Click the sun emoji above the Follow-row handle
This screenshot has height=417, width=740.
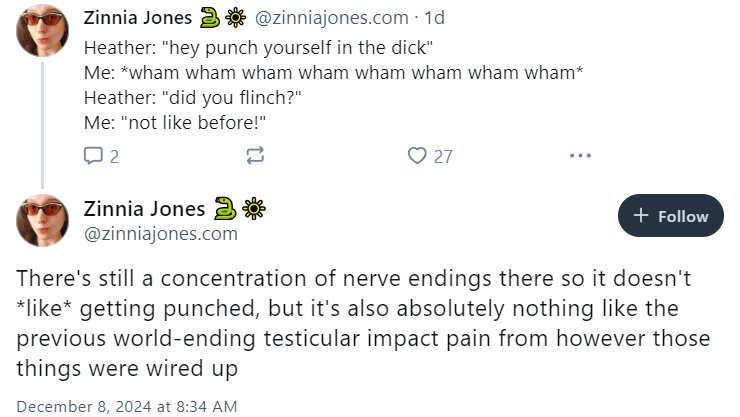[x=254, y=208]
